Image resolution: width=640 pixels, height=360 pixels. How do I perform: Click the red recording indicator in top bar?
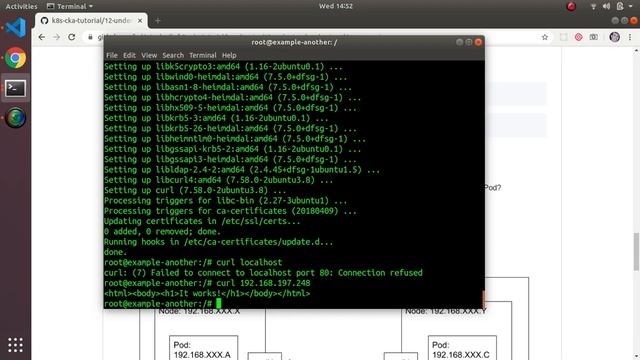[571, 6]
